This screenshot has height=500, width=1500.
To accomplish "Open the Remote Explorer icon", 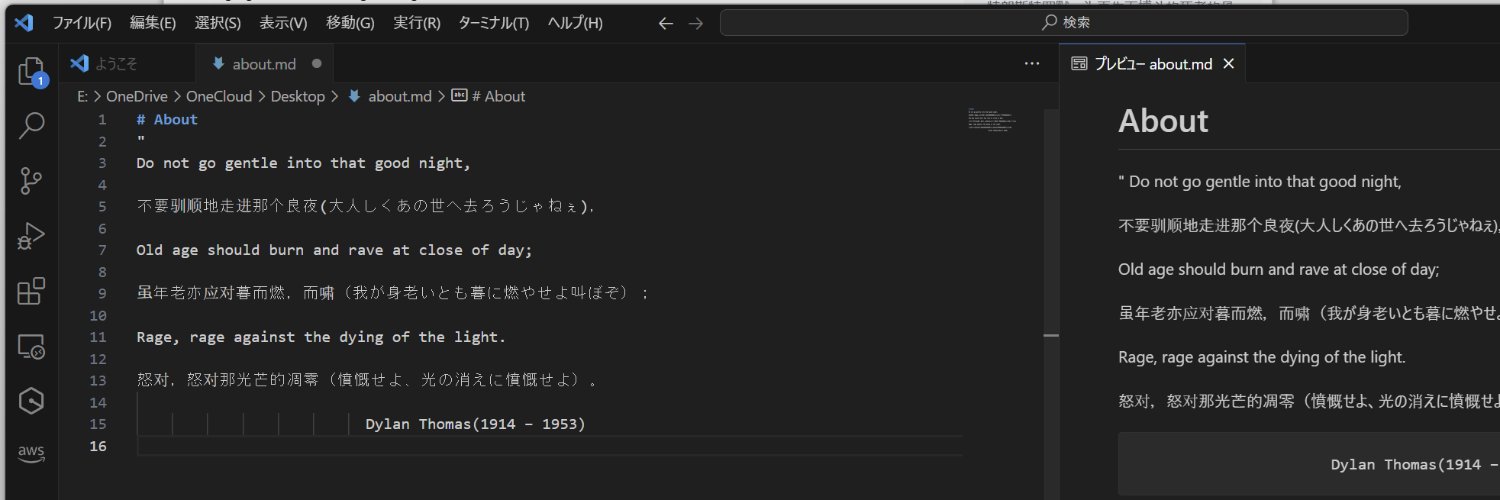I will pos(32,346).
